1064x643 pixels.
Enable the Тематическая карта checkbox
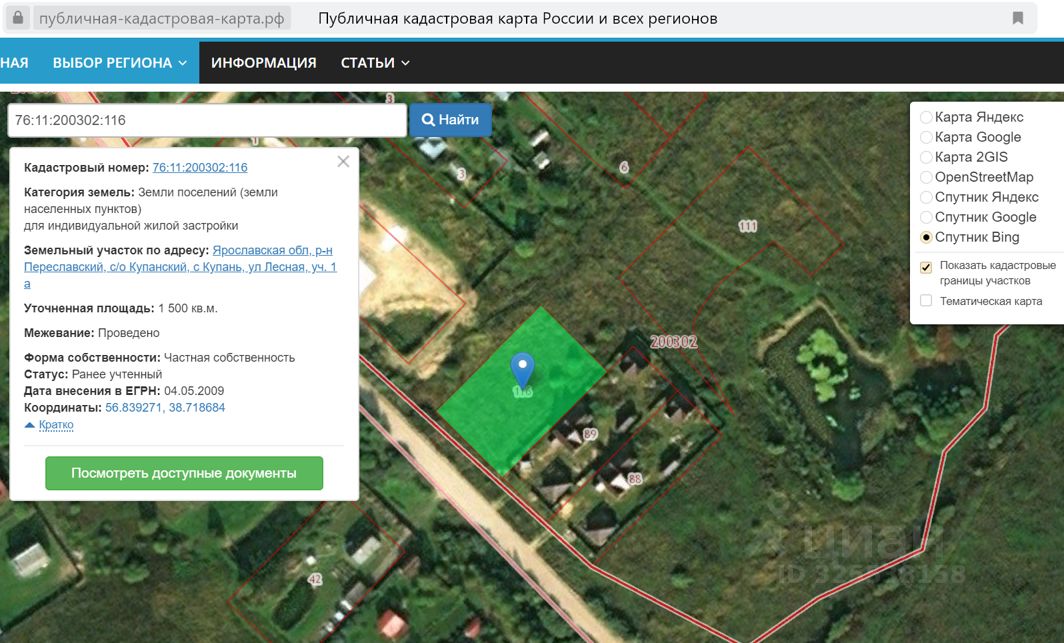pos(926,301)
